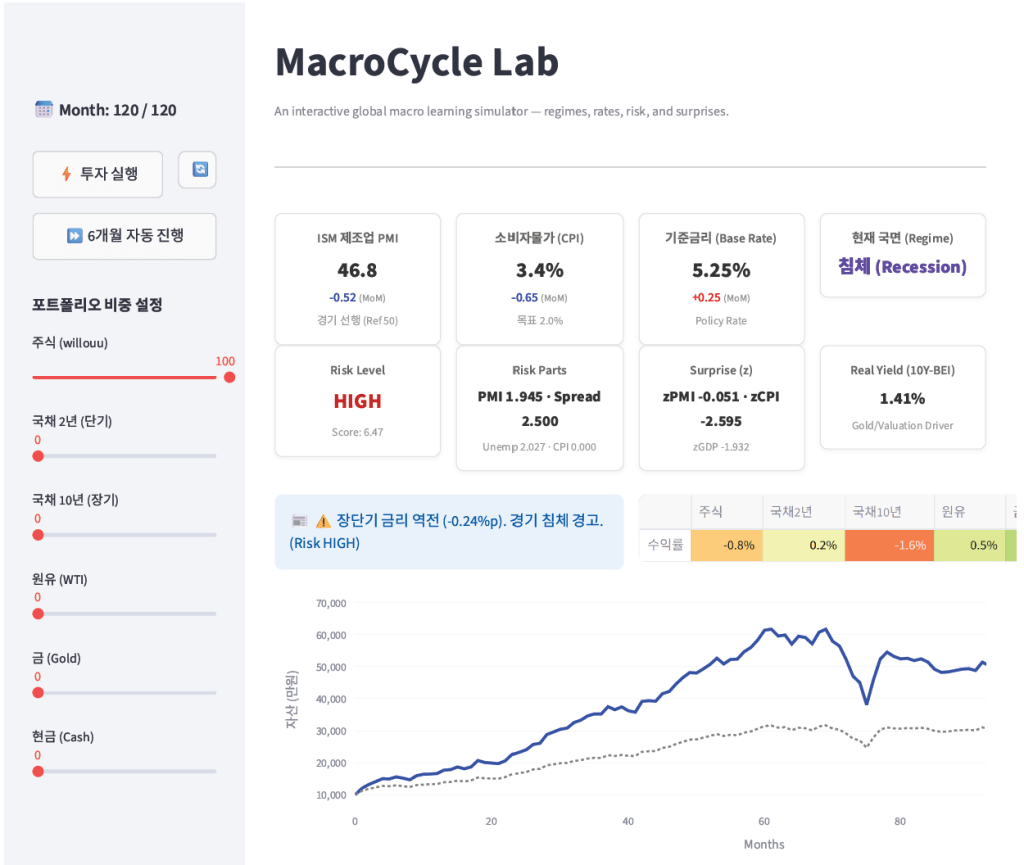Screen dimensions: 1024x865
Task: Click the 원유 (WTI) slider handle
Action: point(38,613)
